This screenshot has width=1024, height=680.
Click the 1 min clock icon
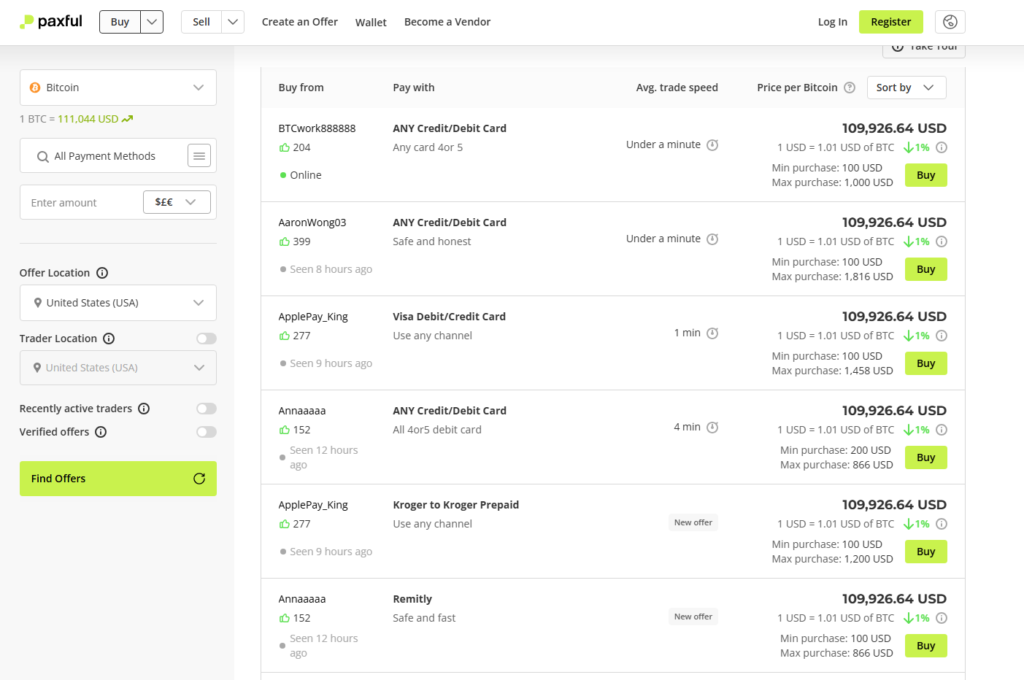[712, 332]
